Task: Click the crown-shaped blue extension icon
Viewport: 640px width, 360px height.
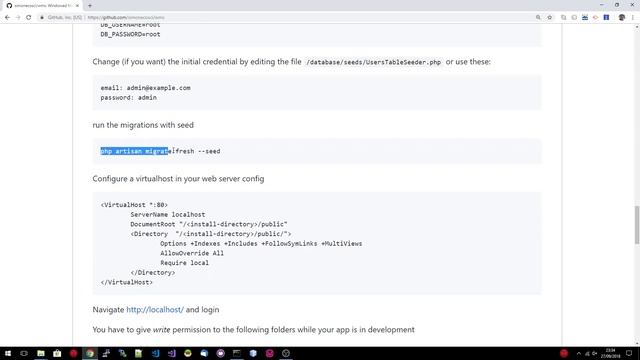Action: [585, 18]
